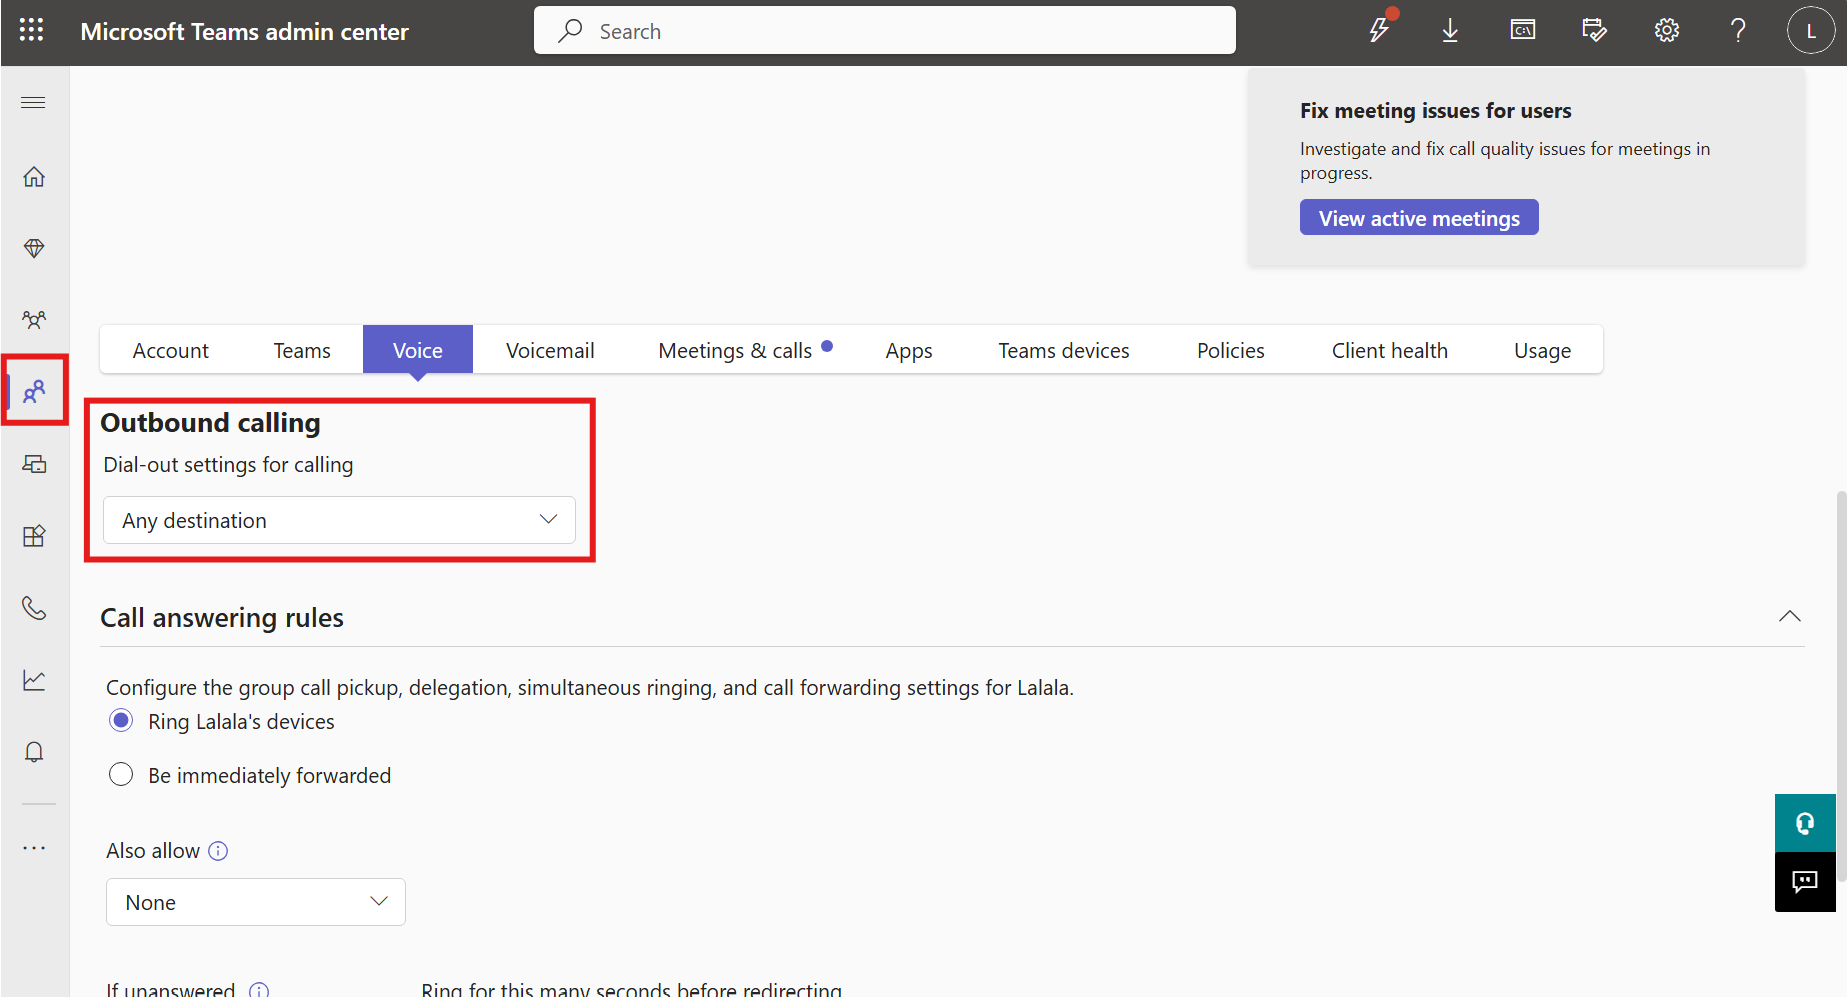Select Ring Lalala's devices option
Viewport: 1847px width, 997px height.
pyautogui.click(x=121, y=721)
